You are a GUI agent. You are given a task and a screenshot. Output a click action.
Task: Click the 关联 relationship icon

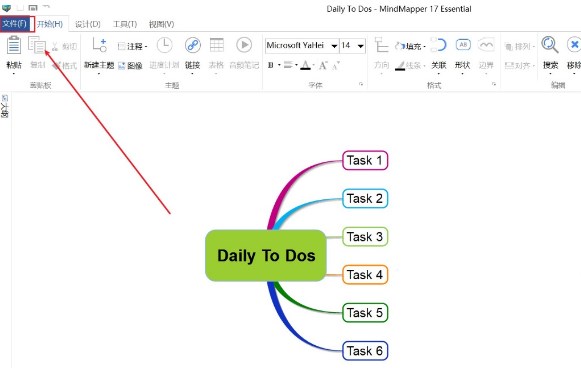(x=439, y=45)
